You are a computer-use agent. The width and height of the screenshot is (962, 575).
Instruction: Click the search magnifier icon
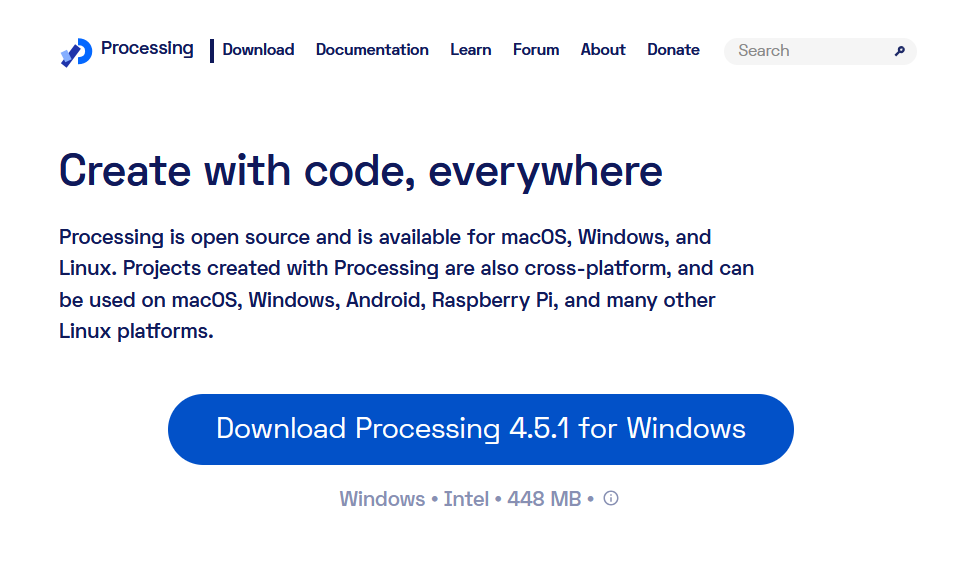(899, 51)
